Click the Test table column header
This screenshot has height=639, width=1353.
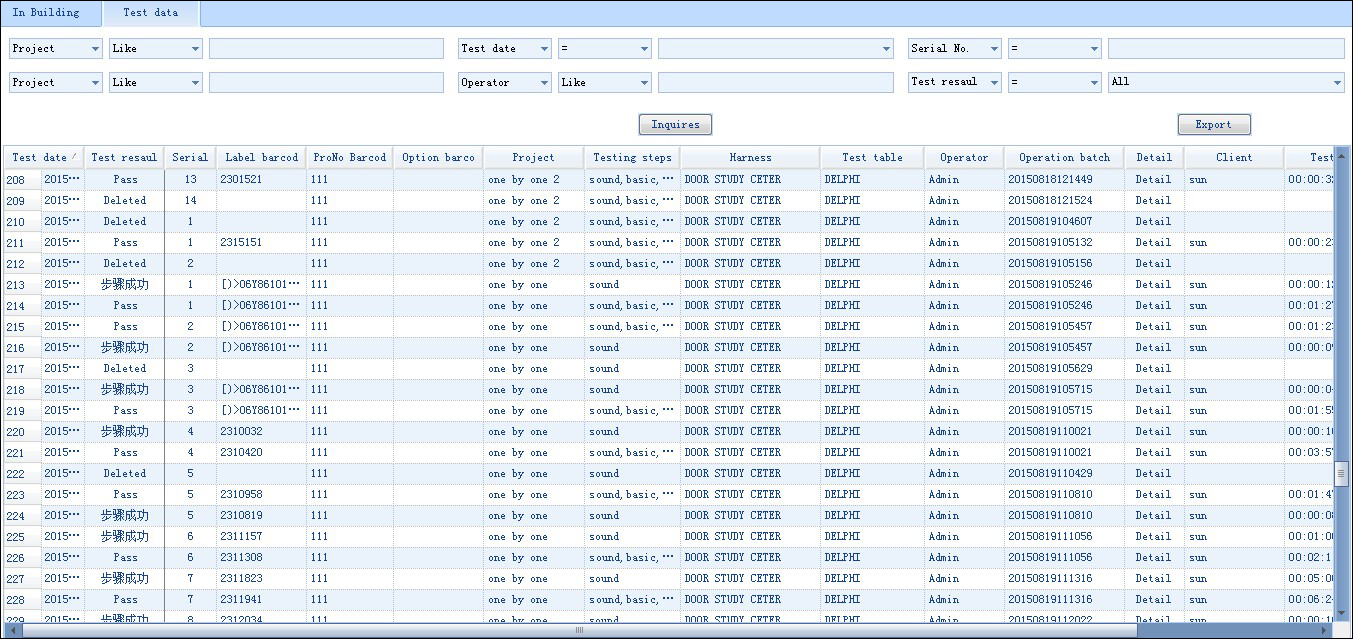tap(872, 157)
